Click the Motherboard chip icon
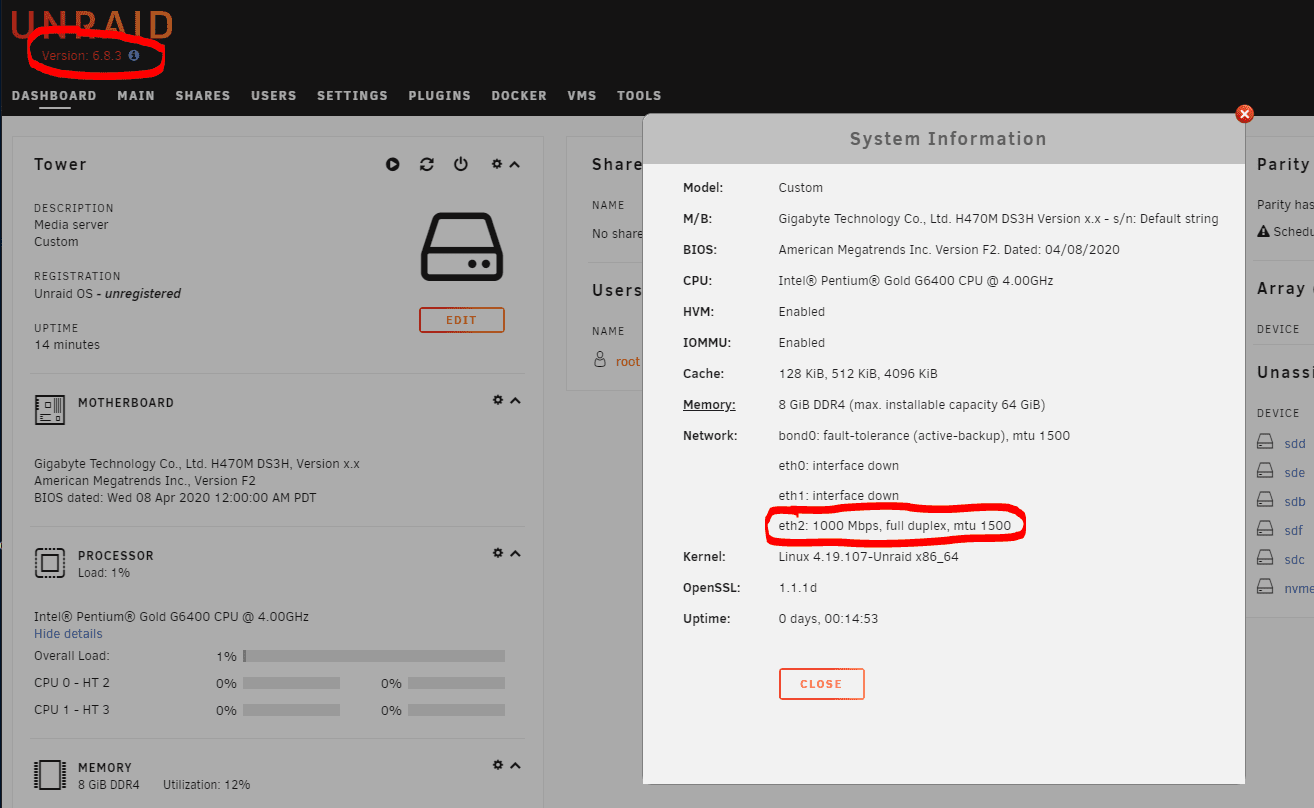 [x=50, y=408]
